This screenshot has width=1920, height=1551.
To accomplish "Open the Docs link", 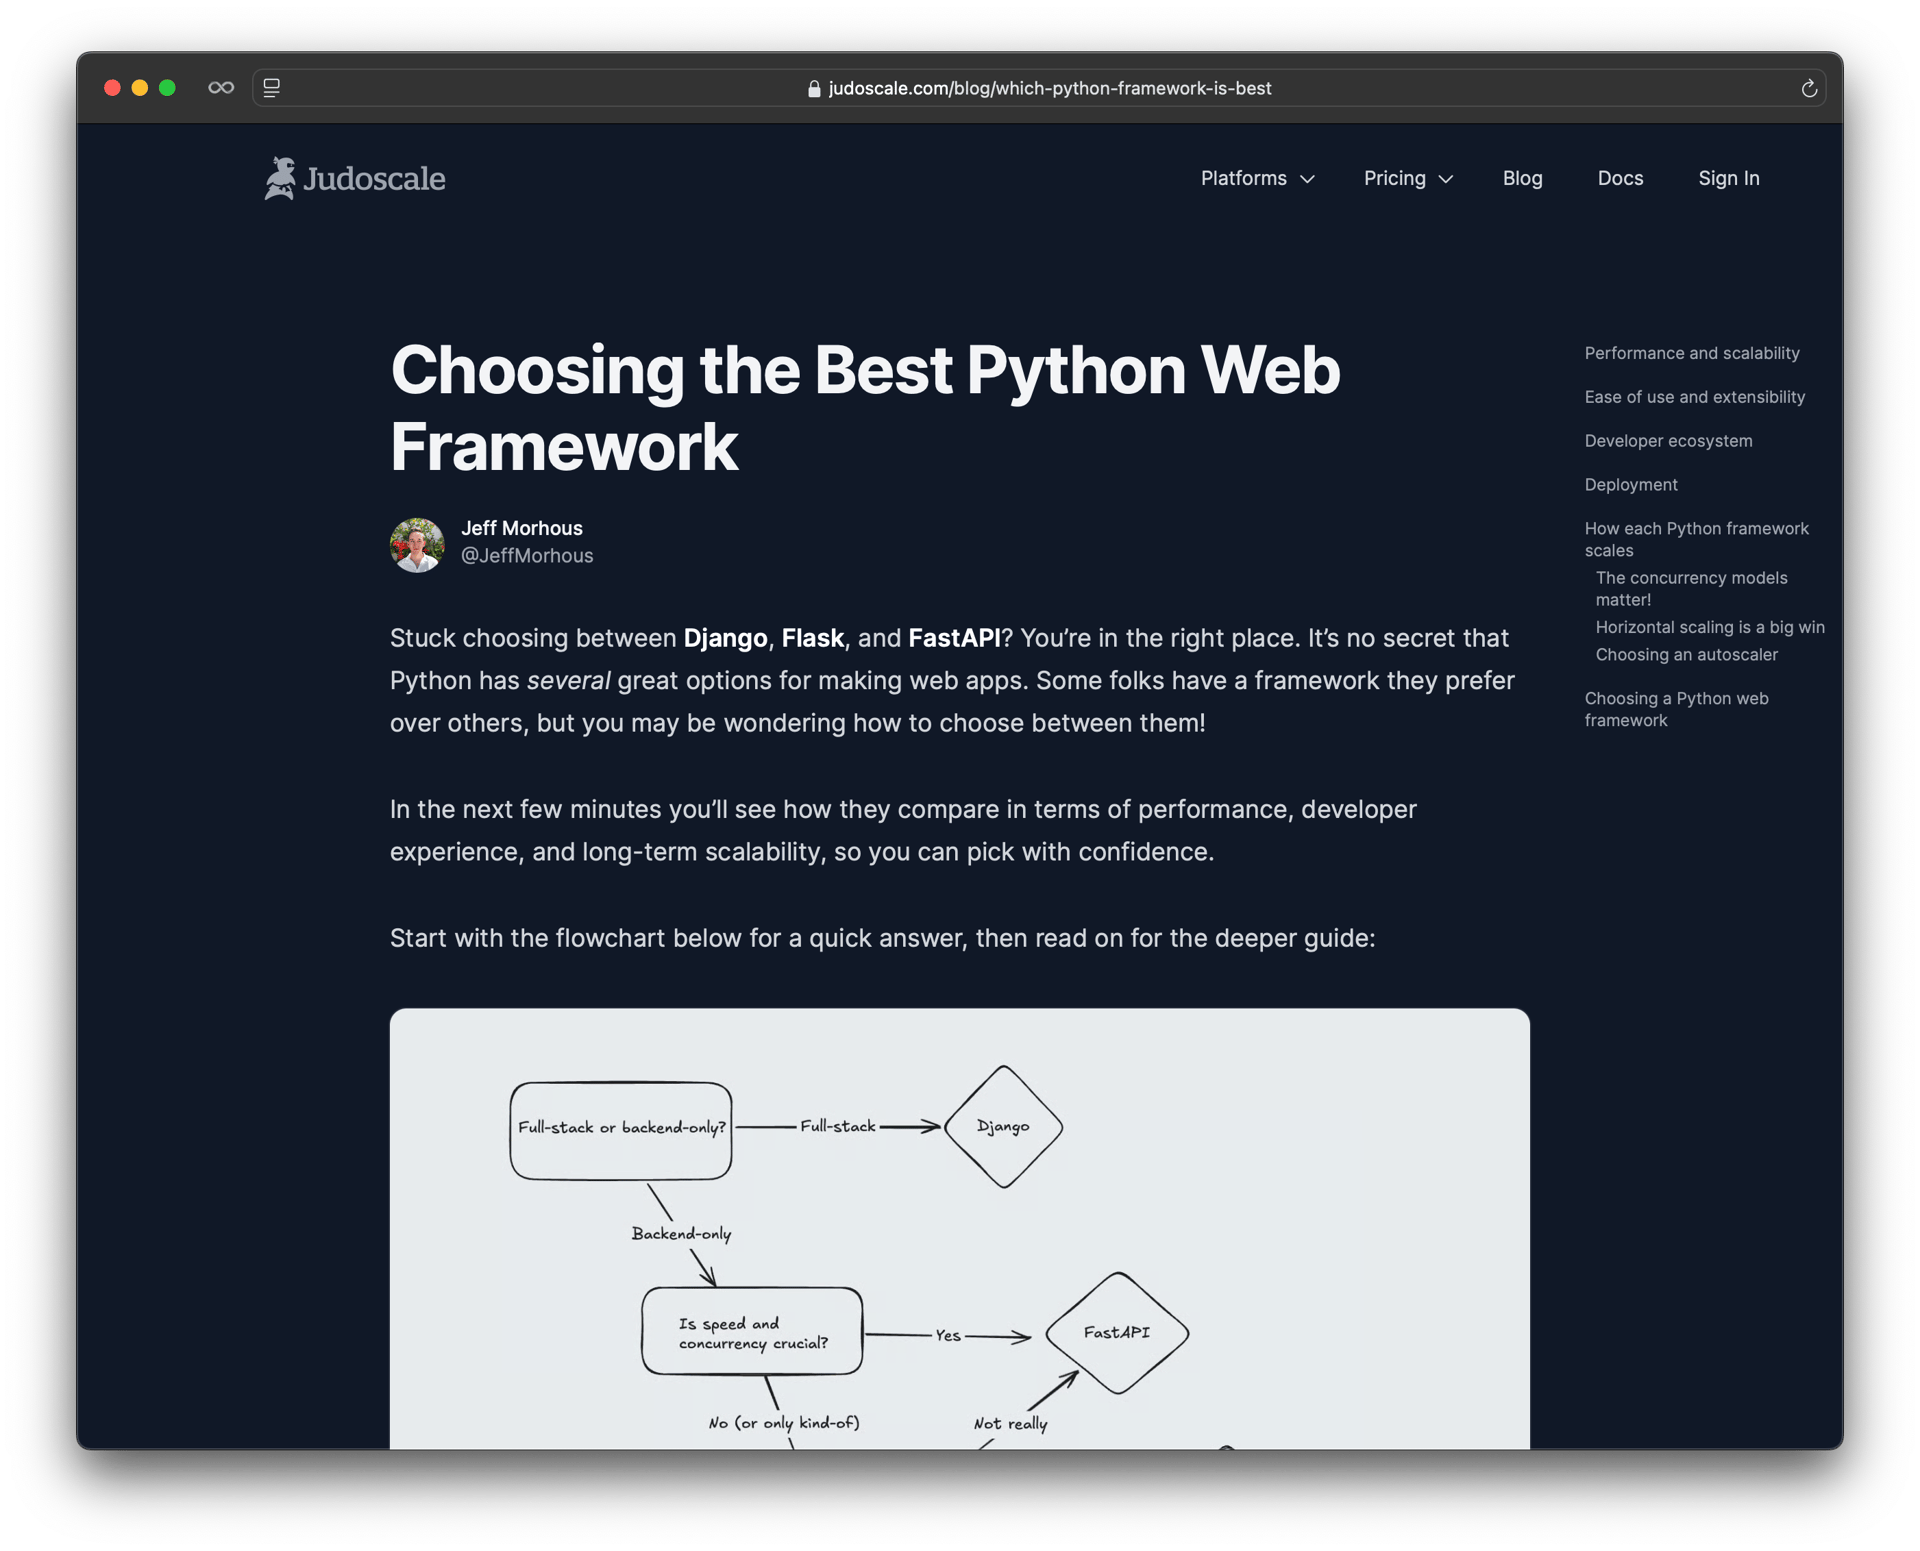I will 1620,178.
